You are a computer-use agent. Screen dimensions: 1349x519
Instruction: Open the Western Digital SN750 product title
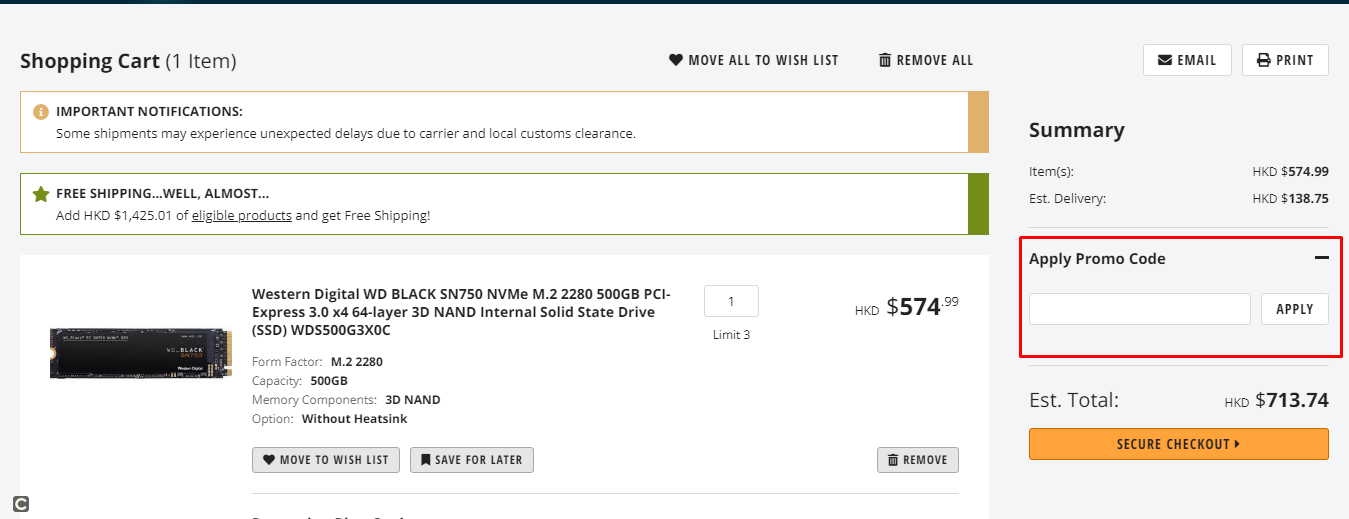(461, 312)
